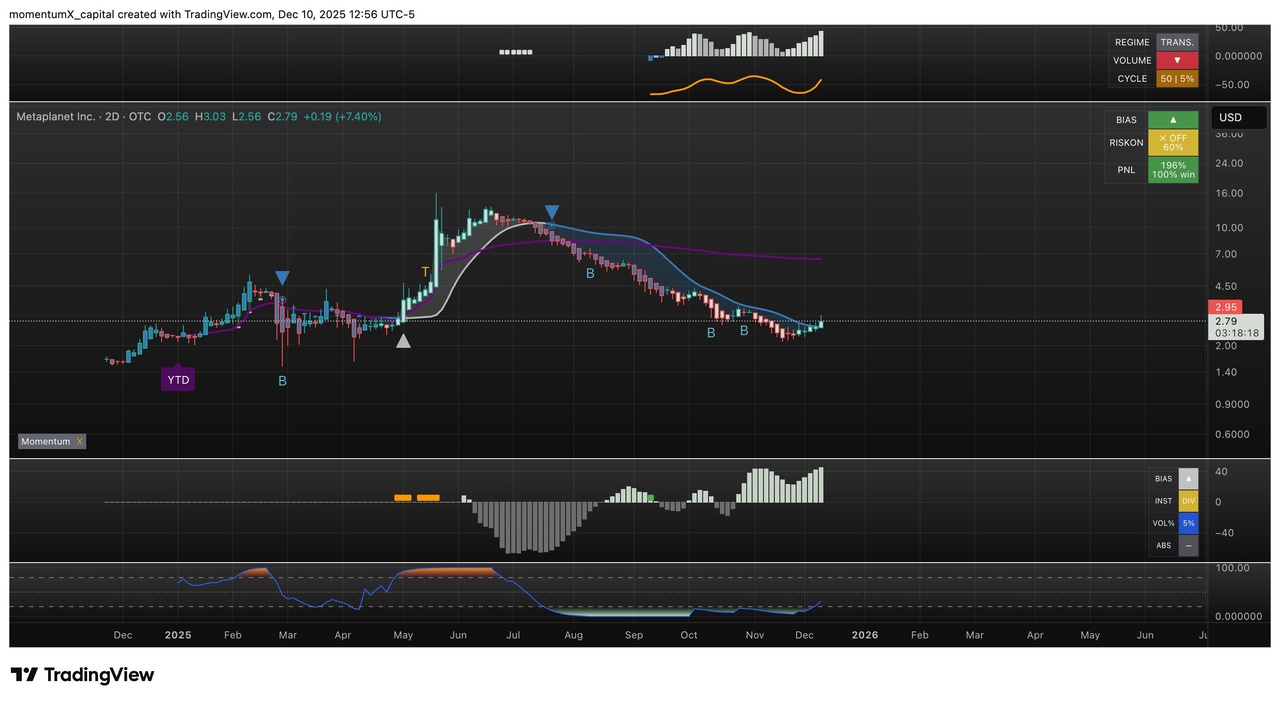Click the yellow DIV swatch beside INST
The image size is (1280, 702).
click(1188, 501)
